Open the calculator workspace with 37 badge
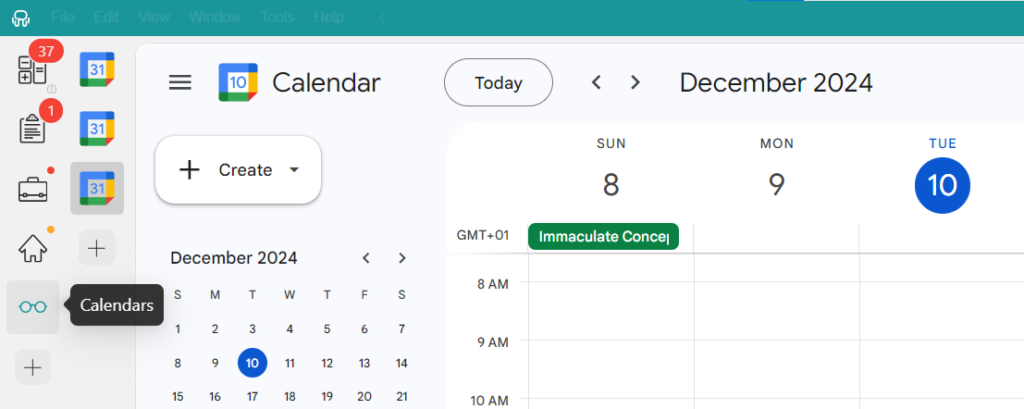This screenshot has height=409, width=1024. [33, 70]
